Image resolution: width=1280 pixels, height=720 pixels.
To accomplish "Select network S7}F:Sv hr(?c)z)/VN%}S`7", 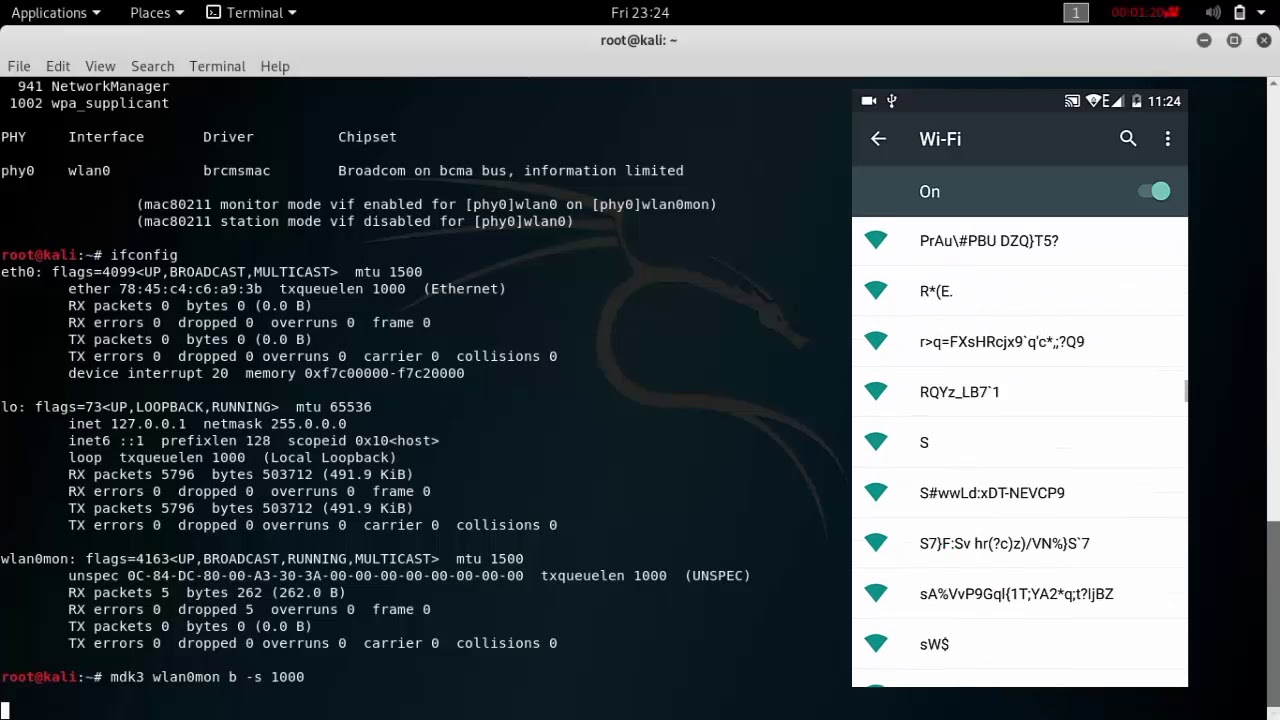I will pyautogui.click(x=1020, y=543).
